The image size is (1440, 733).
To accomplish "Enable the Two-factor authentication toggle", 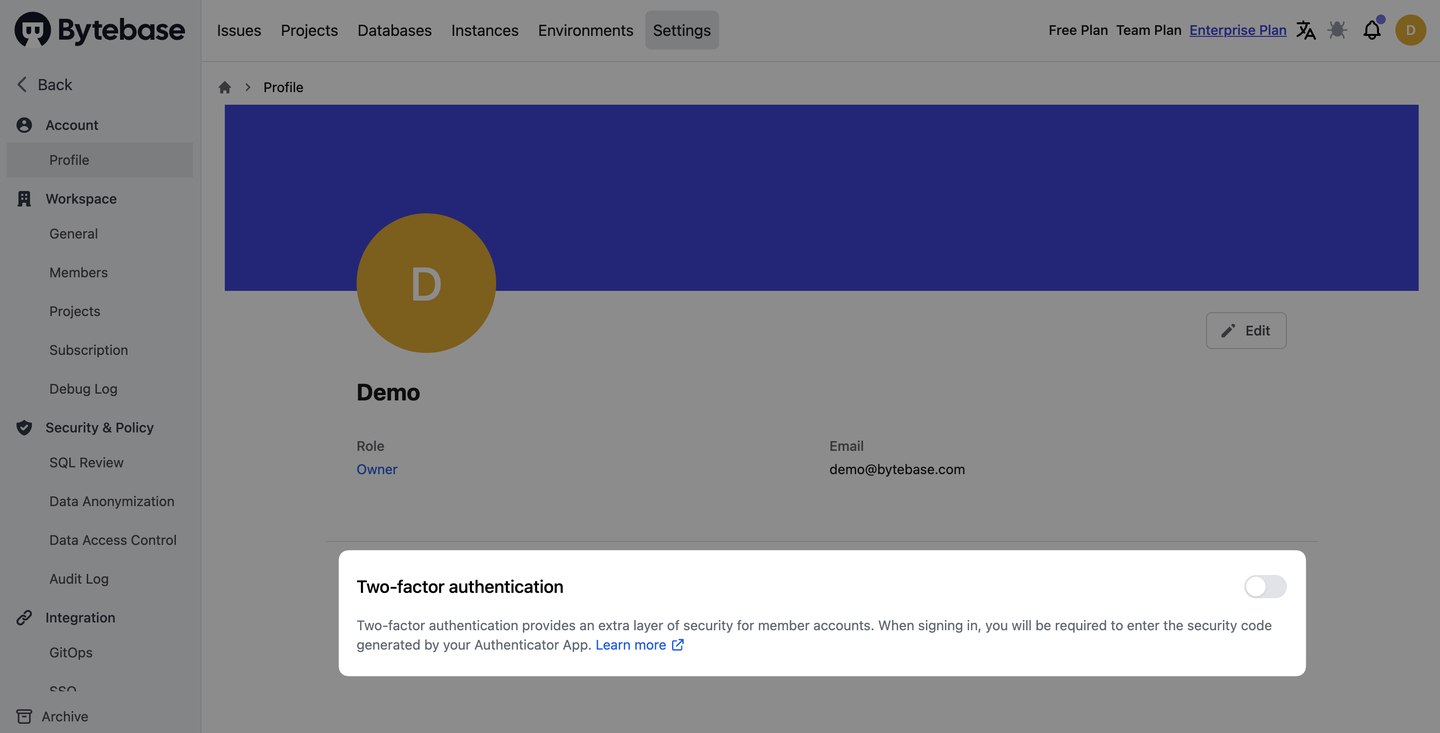I will 1264,586.
